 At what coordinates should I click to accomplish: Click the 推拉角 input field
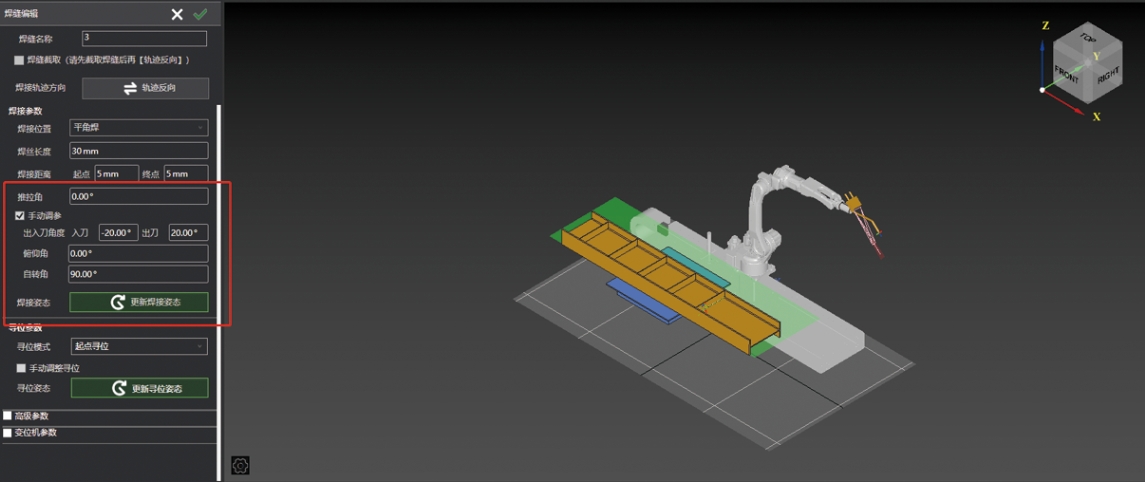139,197
